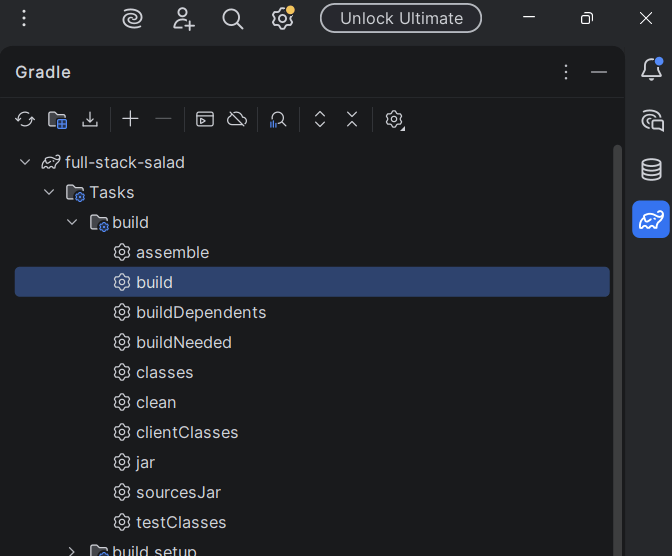Collapse the full-stack-salad project node
Screen dimensions: 672x556
pos(25,162)
